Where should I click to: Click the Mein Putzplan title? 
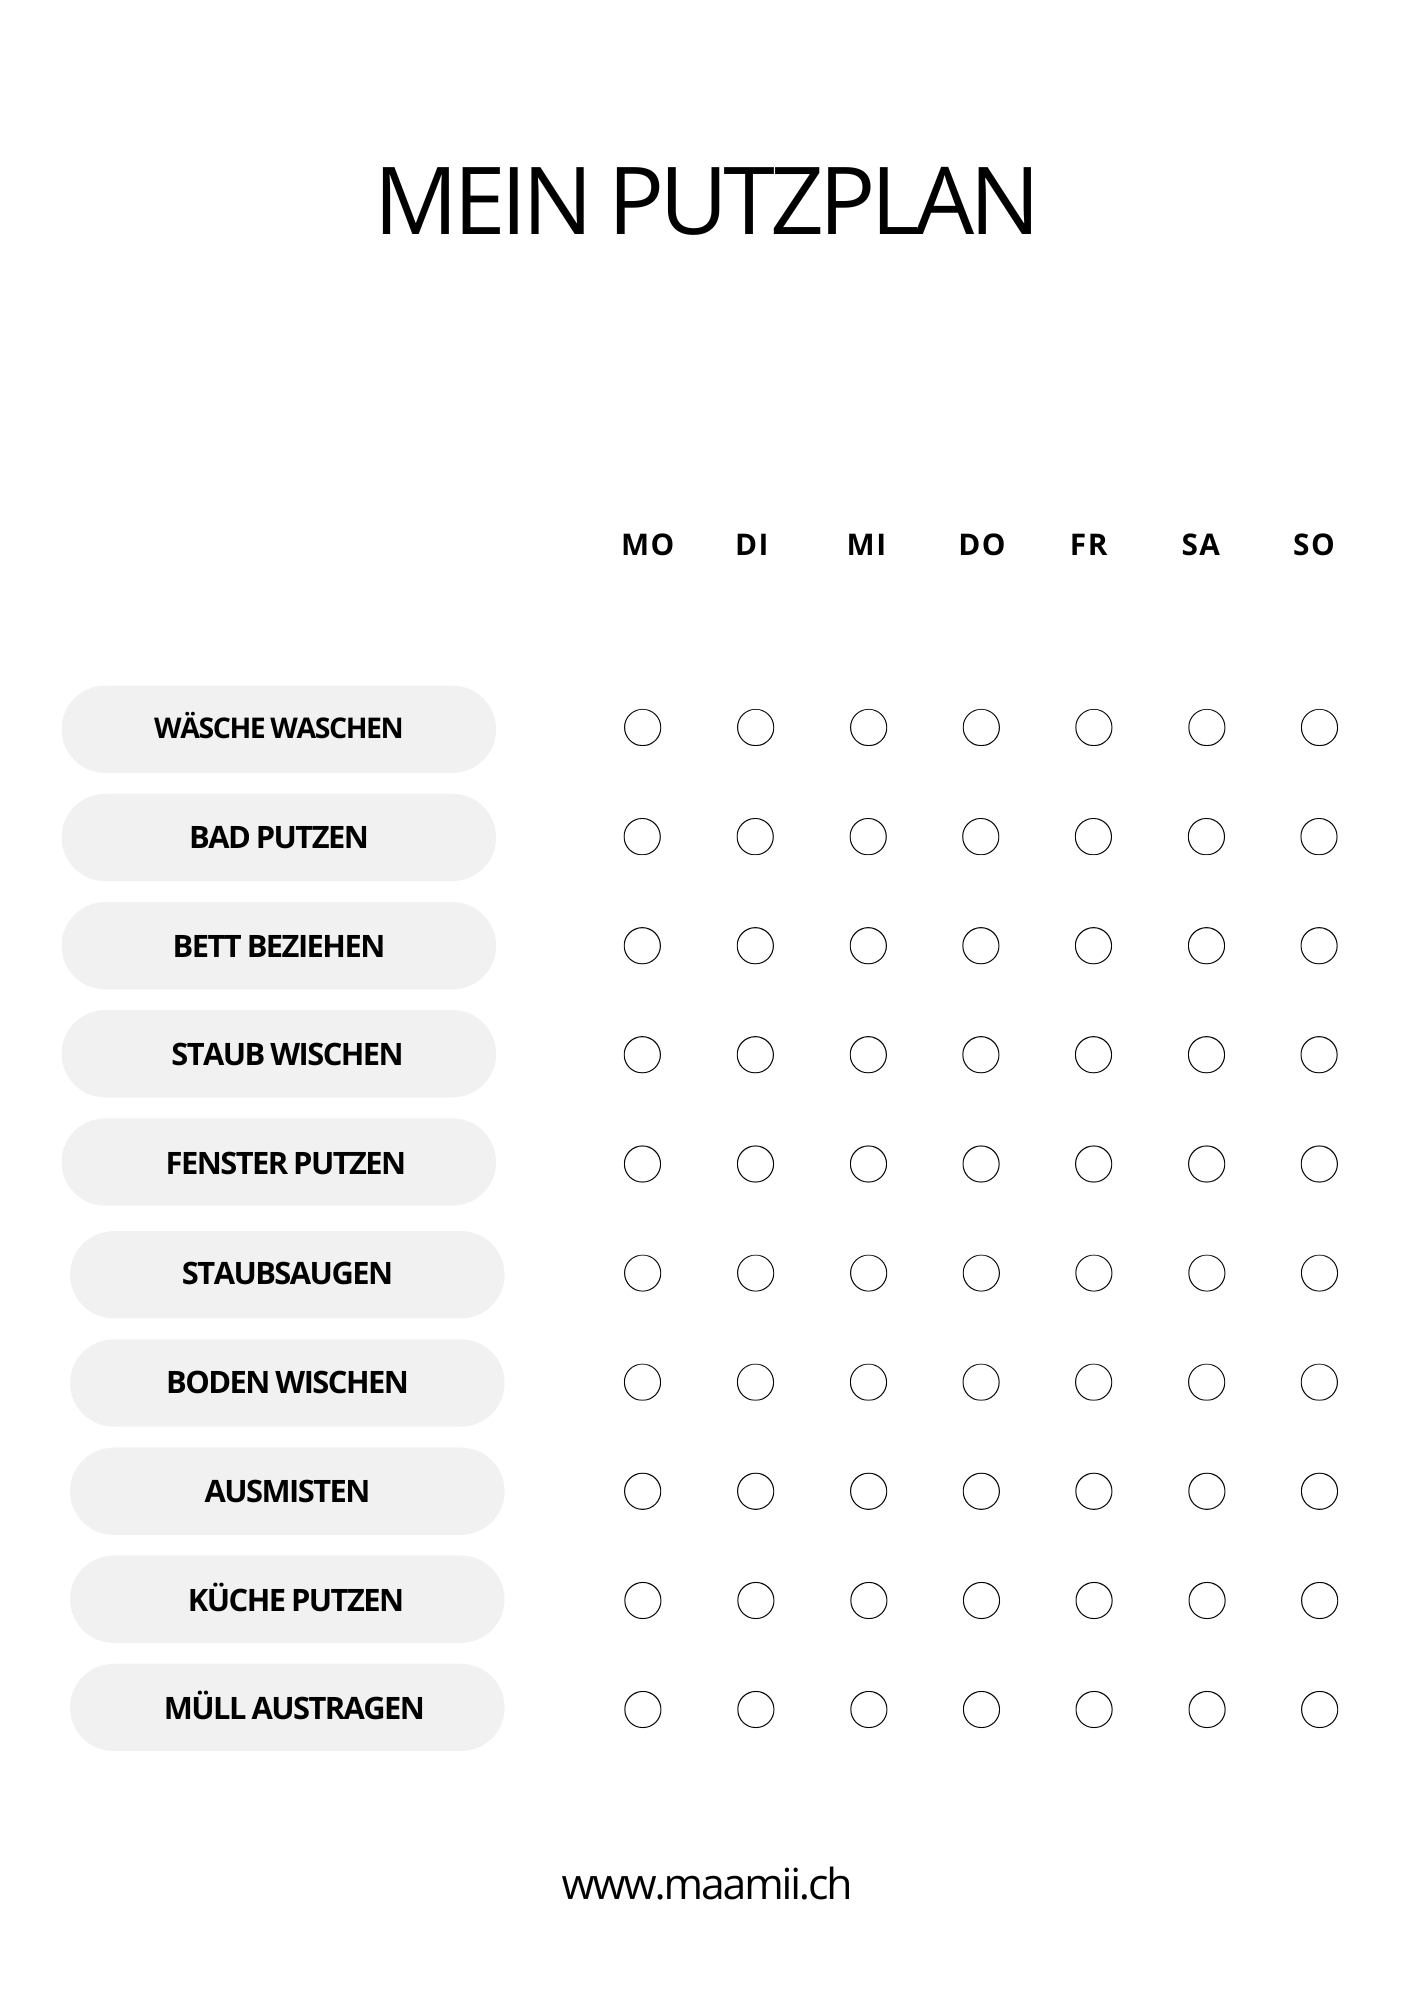click(706, 201)
